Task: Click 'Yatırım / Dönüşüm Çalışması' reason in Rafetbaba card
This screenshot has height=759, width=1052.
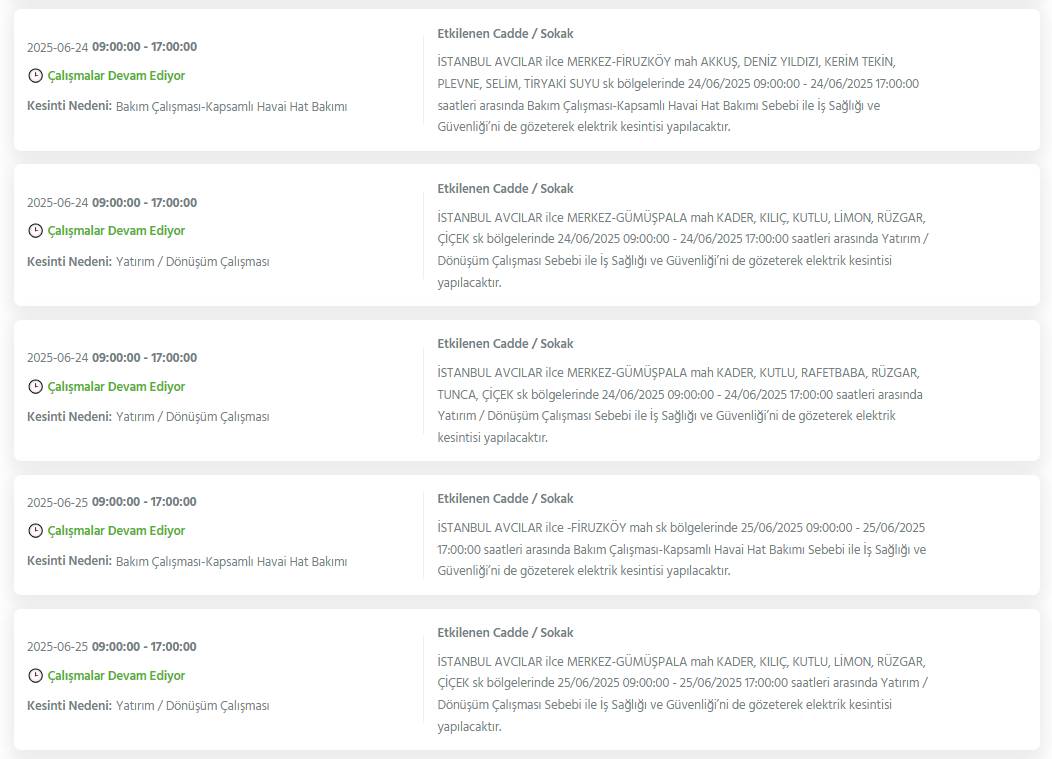Action: click(x=193, y=417)
